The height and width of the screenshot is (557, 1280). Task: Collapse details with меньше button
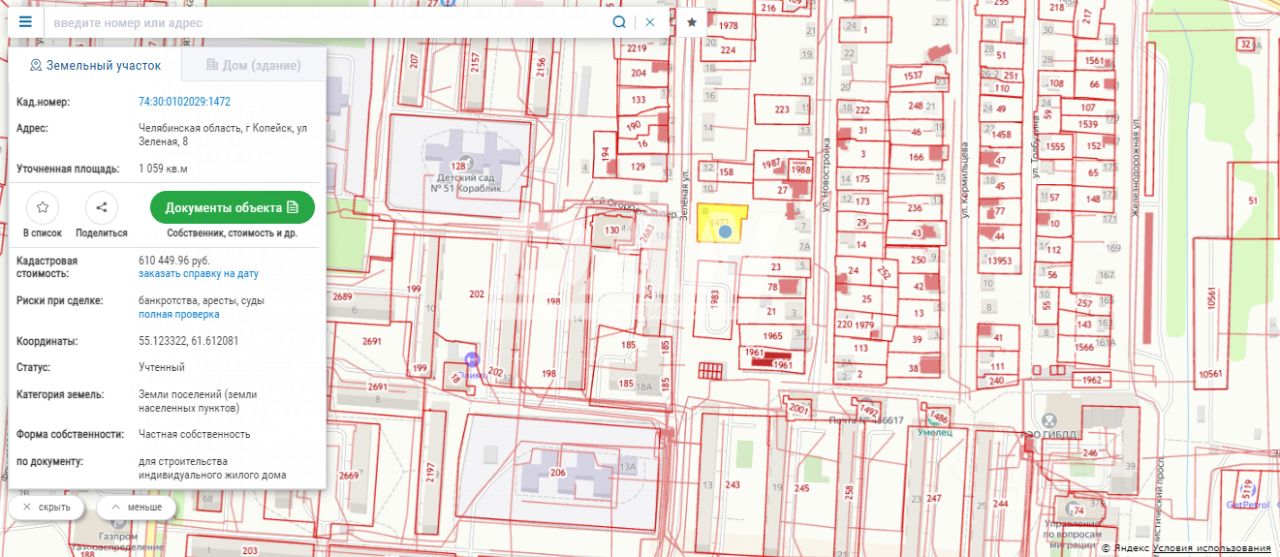[x=136, y=507]
